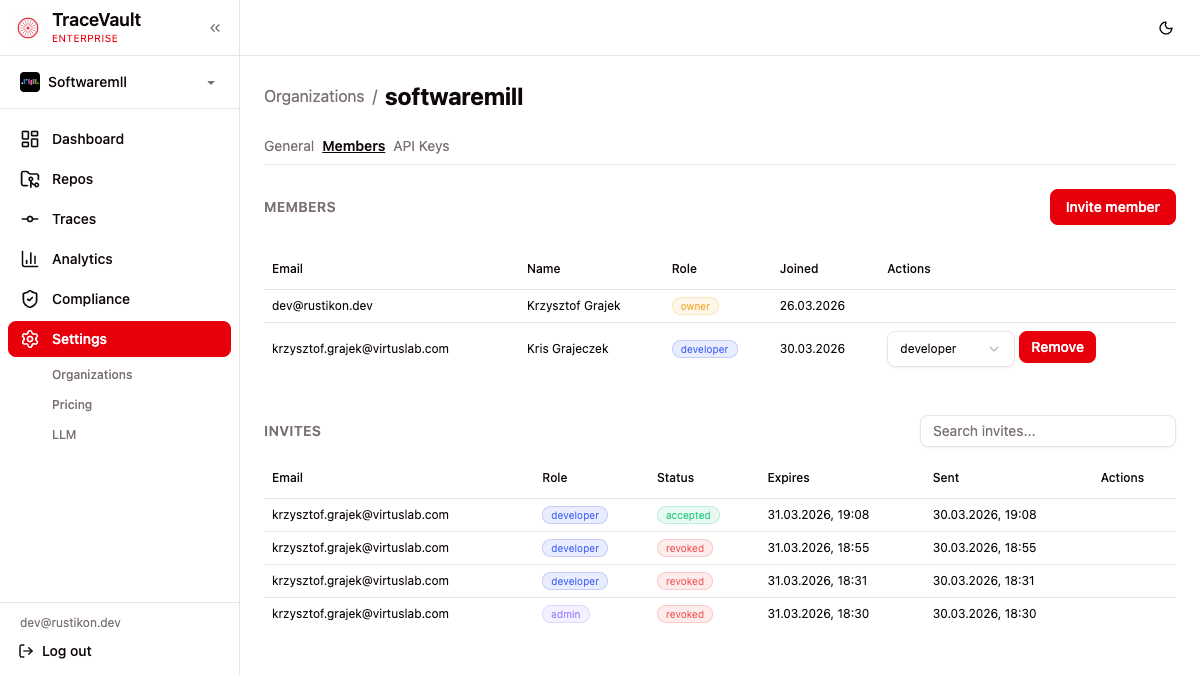Toggle dark mode with the moon icon
The width and height of the screenshot is (1200, 675).
coord(1165,28)
